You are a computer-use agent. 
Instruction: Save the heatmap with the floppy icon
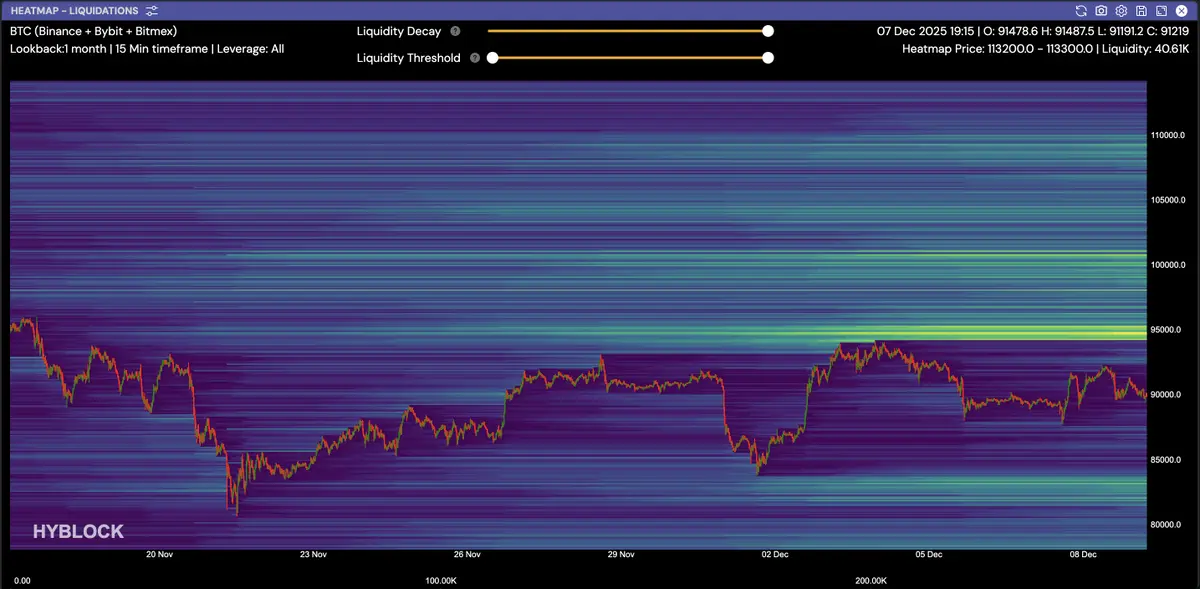tap(1141, 10)
